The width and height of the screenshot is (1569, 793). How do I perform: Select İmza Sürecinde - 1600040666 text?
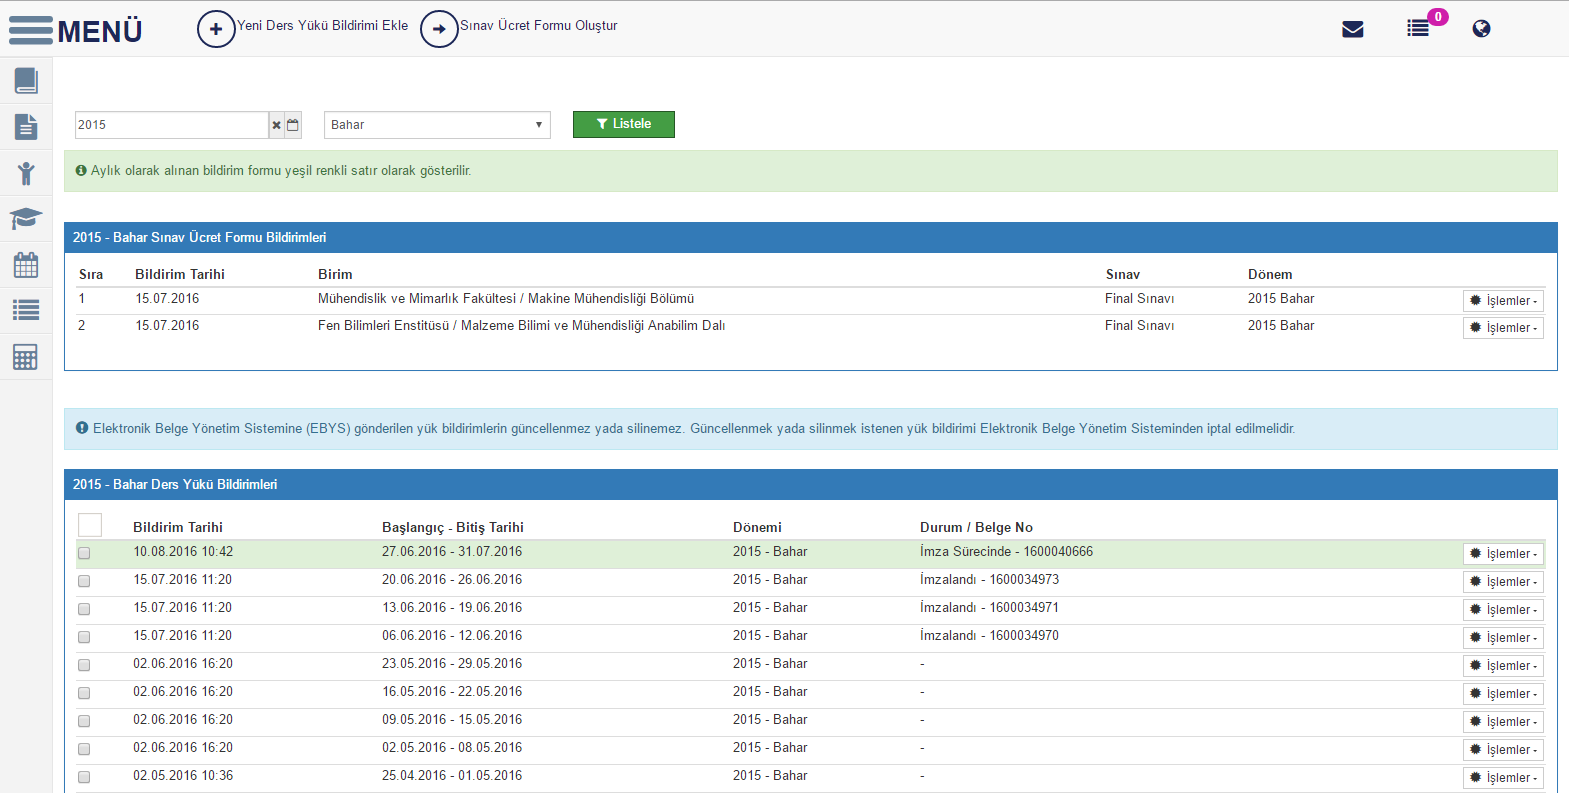(x=1007, y=552)
